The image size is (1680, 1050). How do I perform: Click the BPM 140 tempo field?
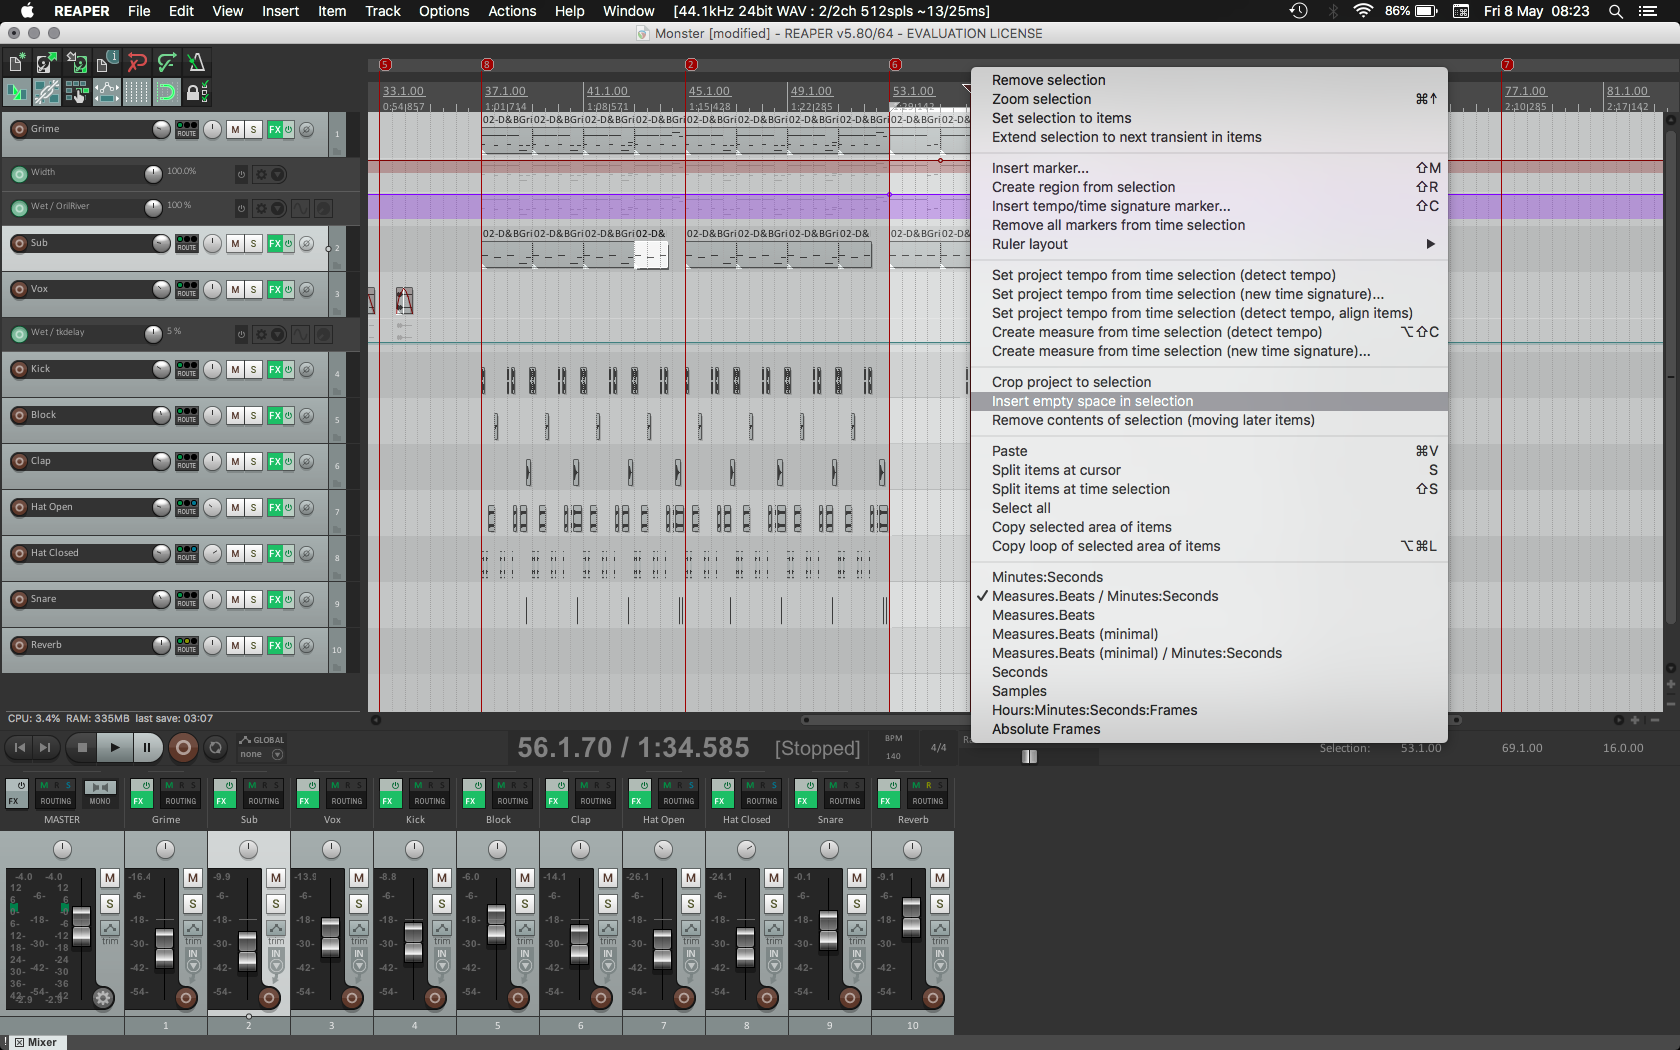893,748
